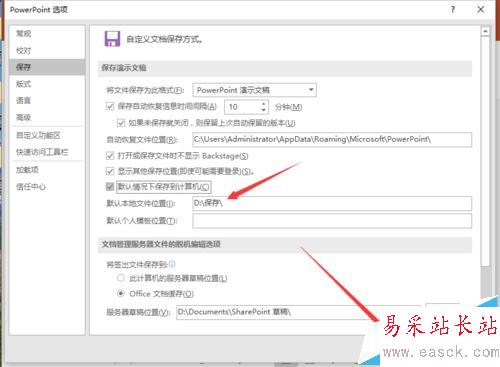Click the 默认本地文件位置 field with D:\保存\
This screenshot has width=500, height=367.
pyautogui.click(x=332, y=203)
